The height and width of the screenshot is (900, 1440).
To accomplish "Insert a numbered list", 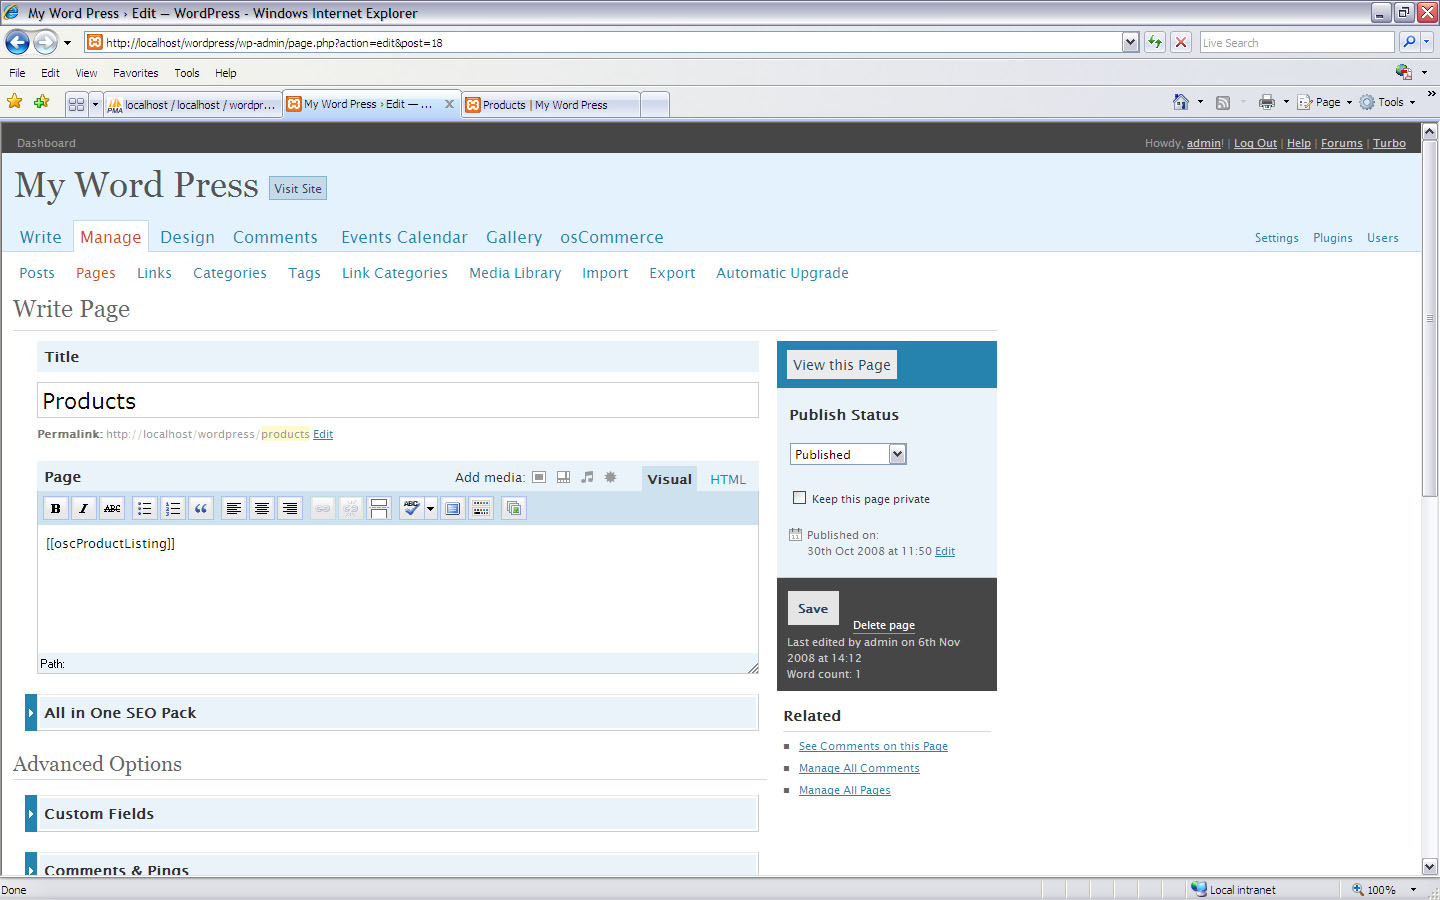I will coord(173,509).
